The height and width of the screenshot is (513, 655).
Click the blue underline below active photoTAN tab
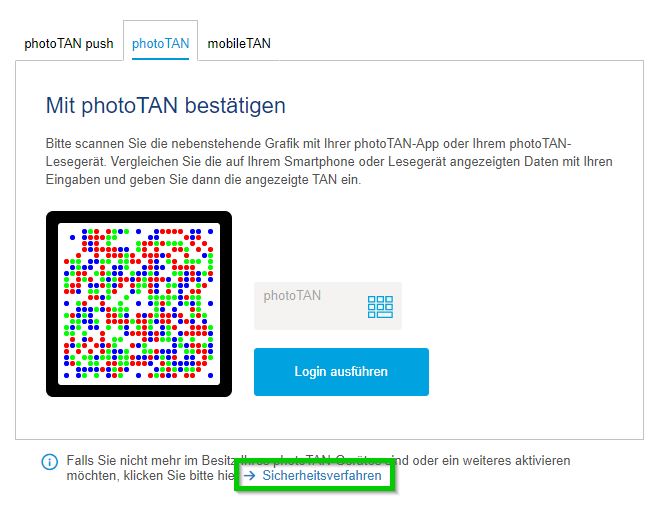(x=160, y=59)
